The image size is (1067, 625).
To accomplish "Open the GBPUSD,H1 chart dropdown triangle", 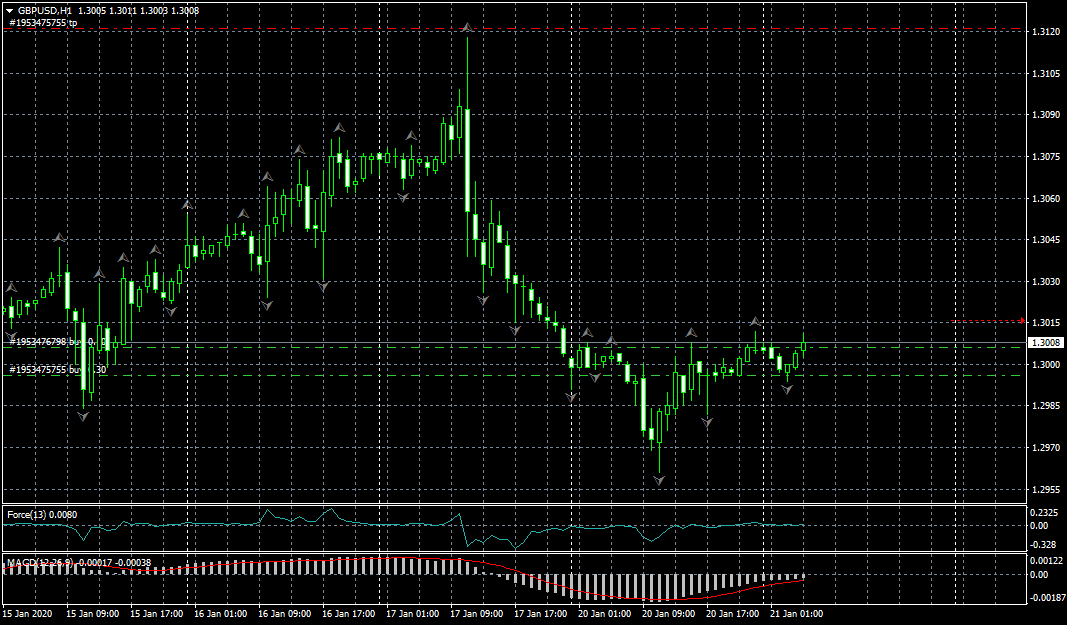I will tap(9, 10).
